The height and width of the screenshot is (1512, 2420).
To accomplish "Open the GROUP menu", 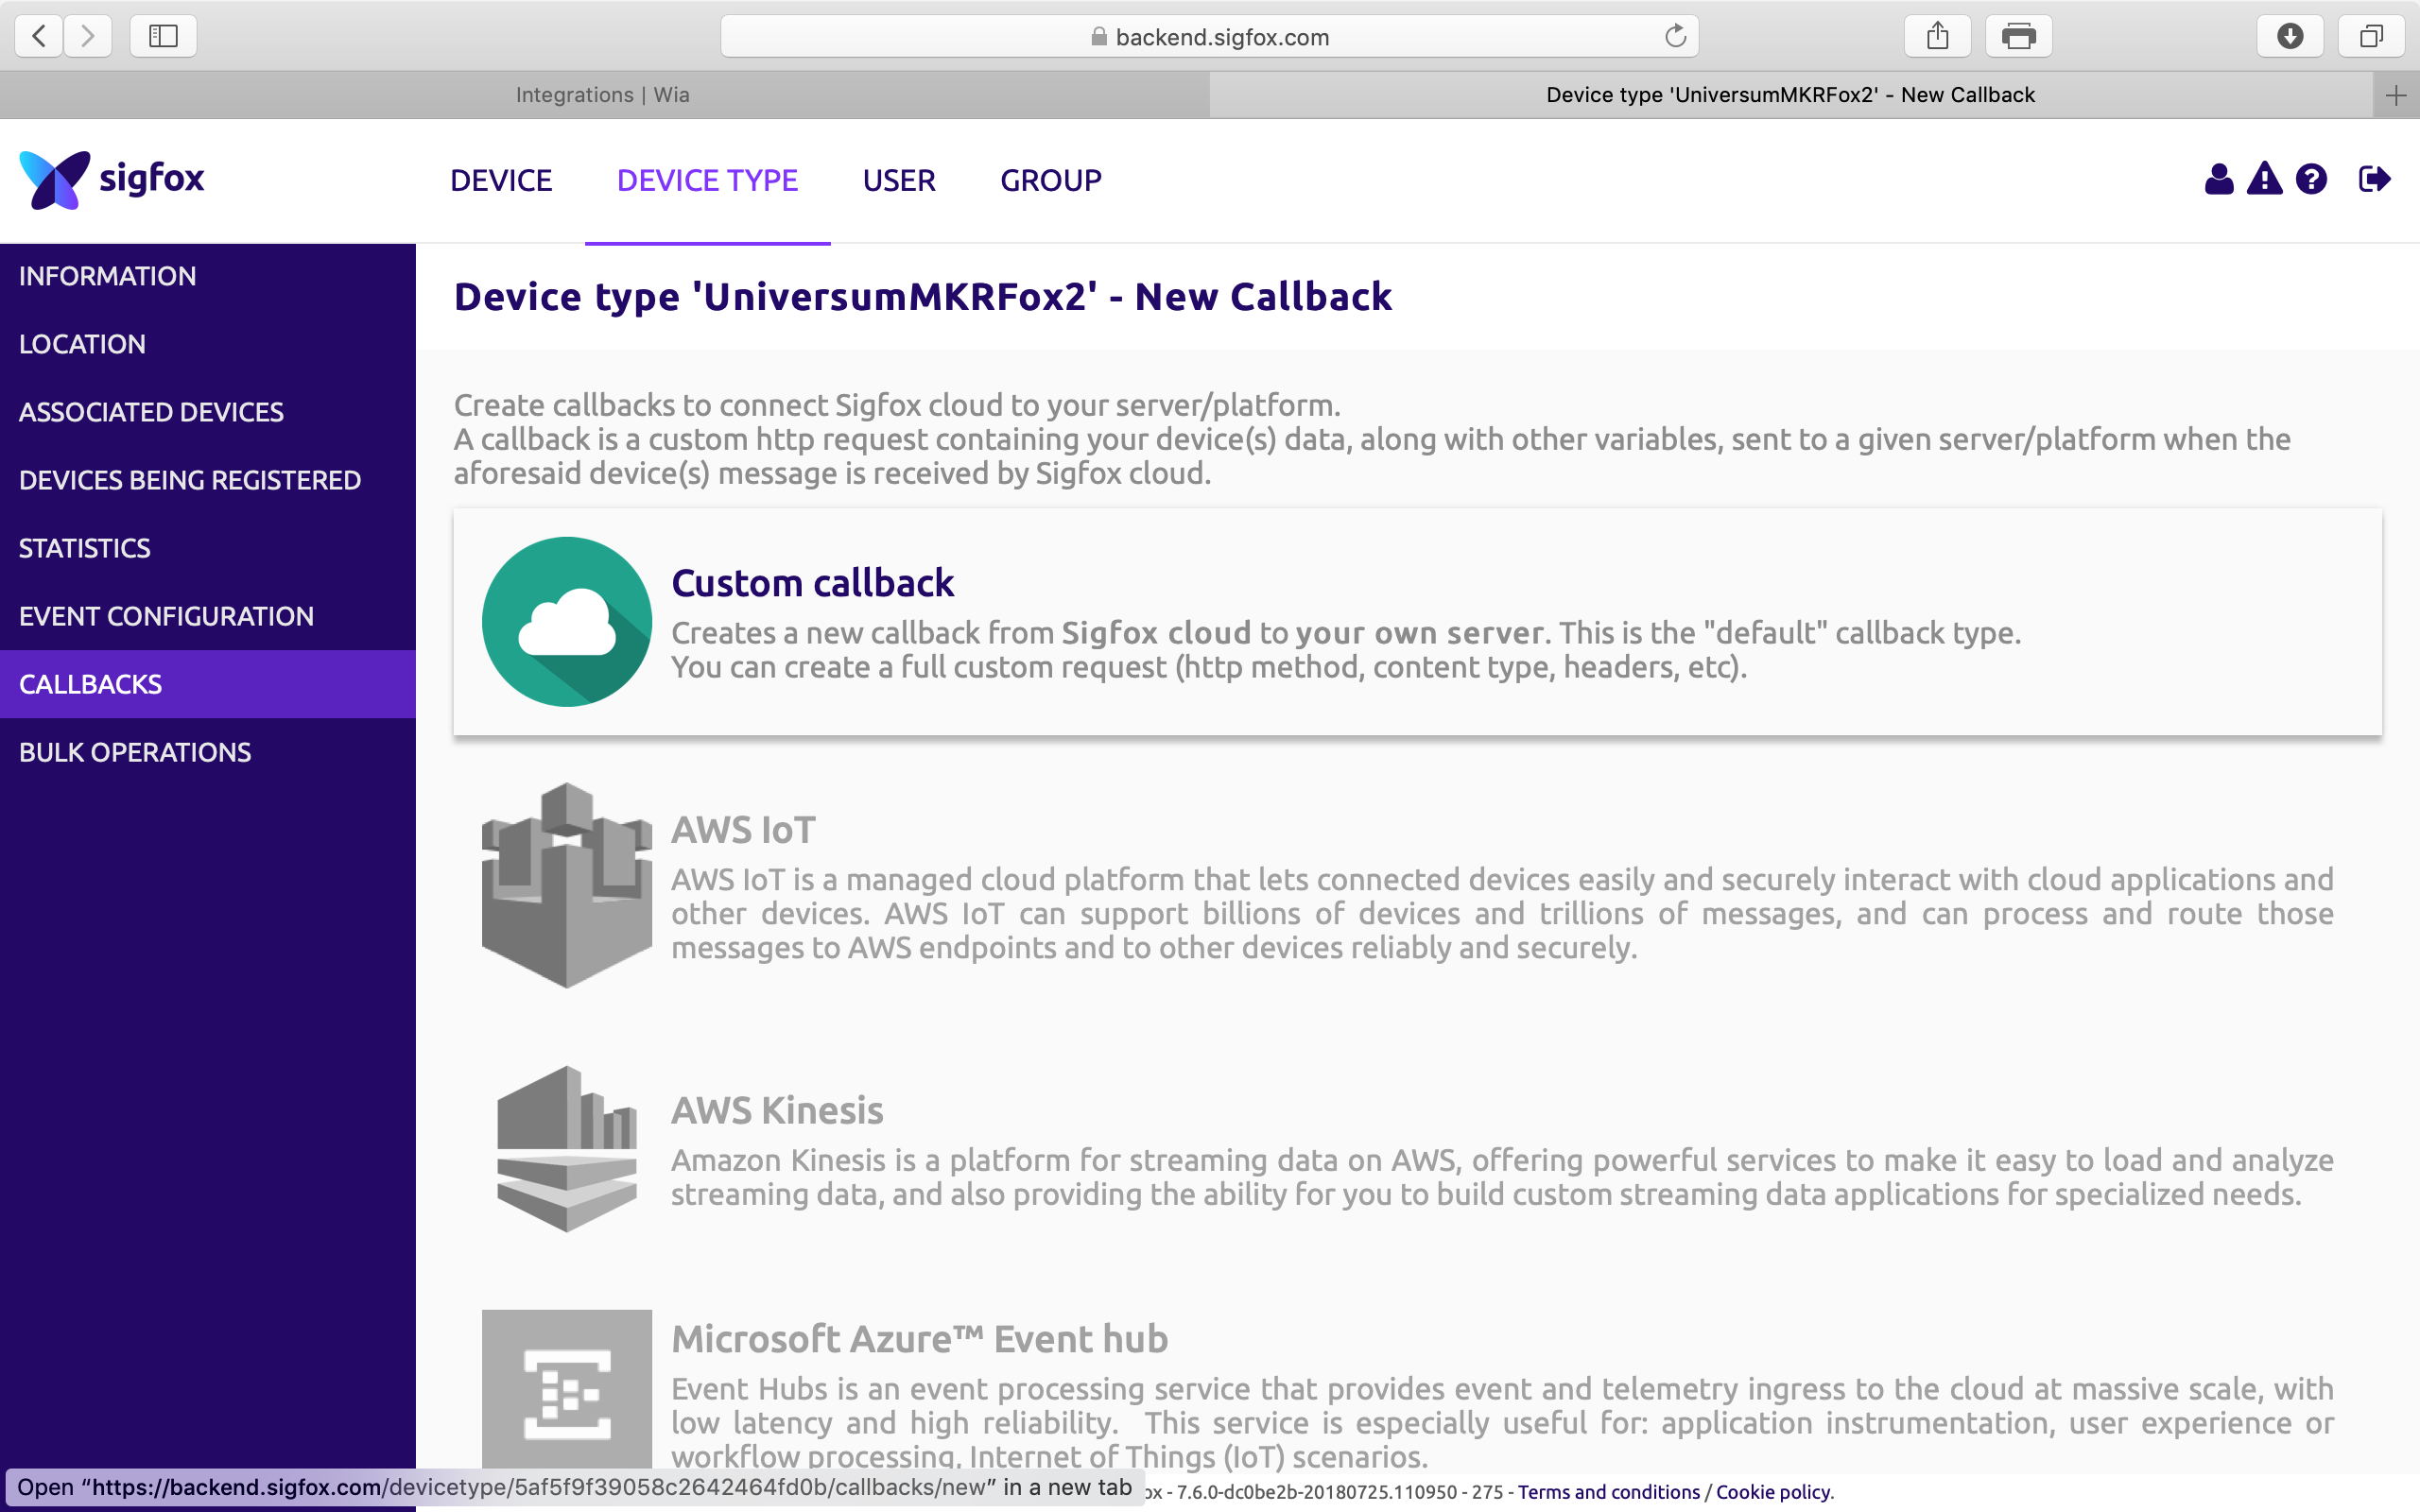I will tap(1051, 181).
